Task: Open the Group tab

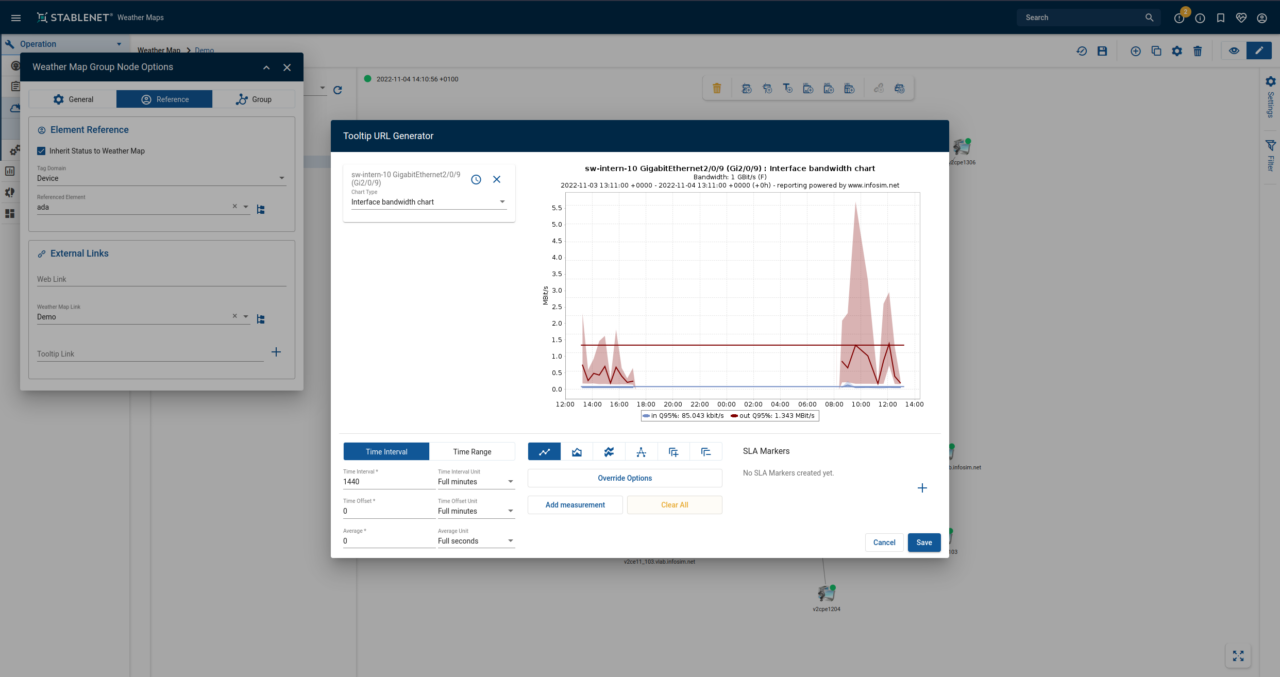Action: (254, 99)
